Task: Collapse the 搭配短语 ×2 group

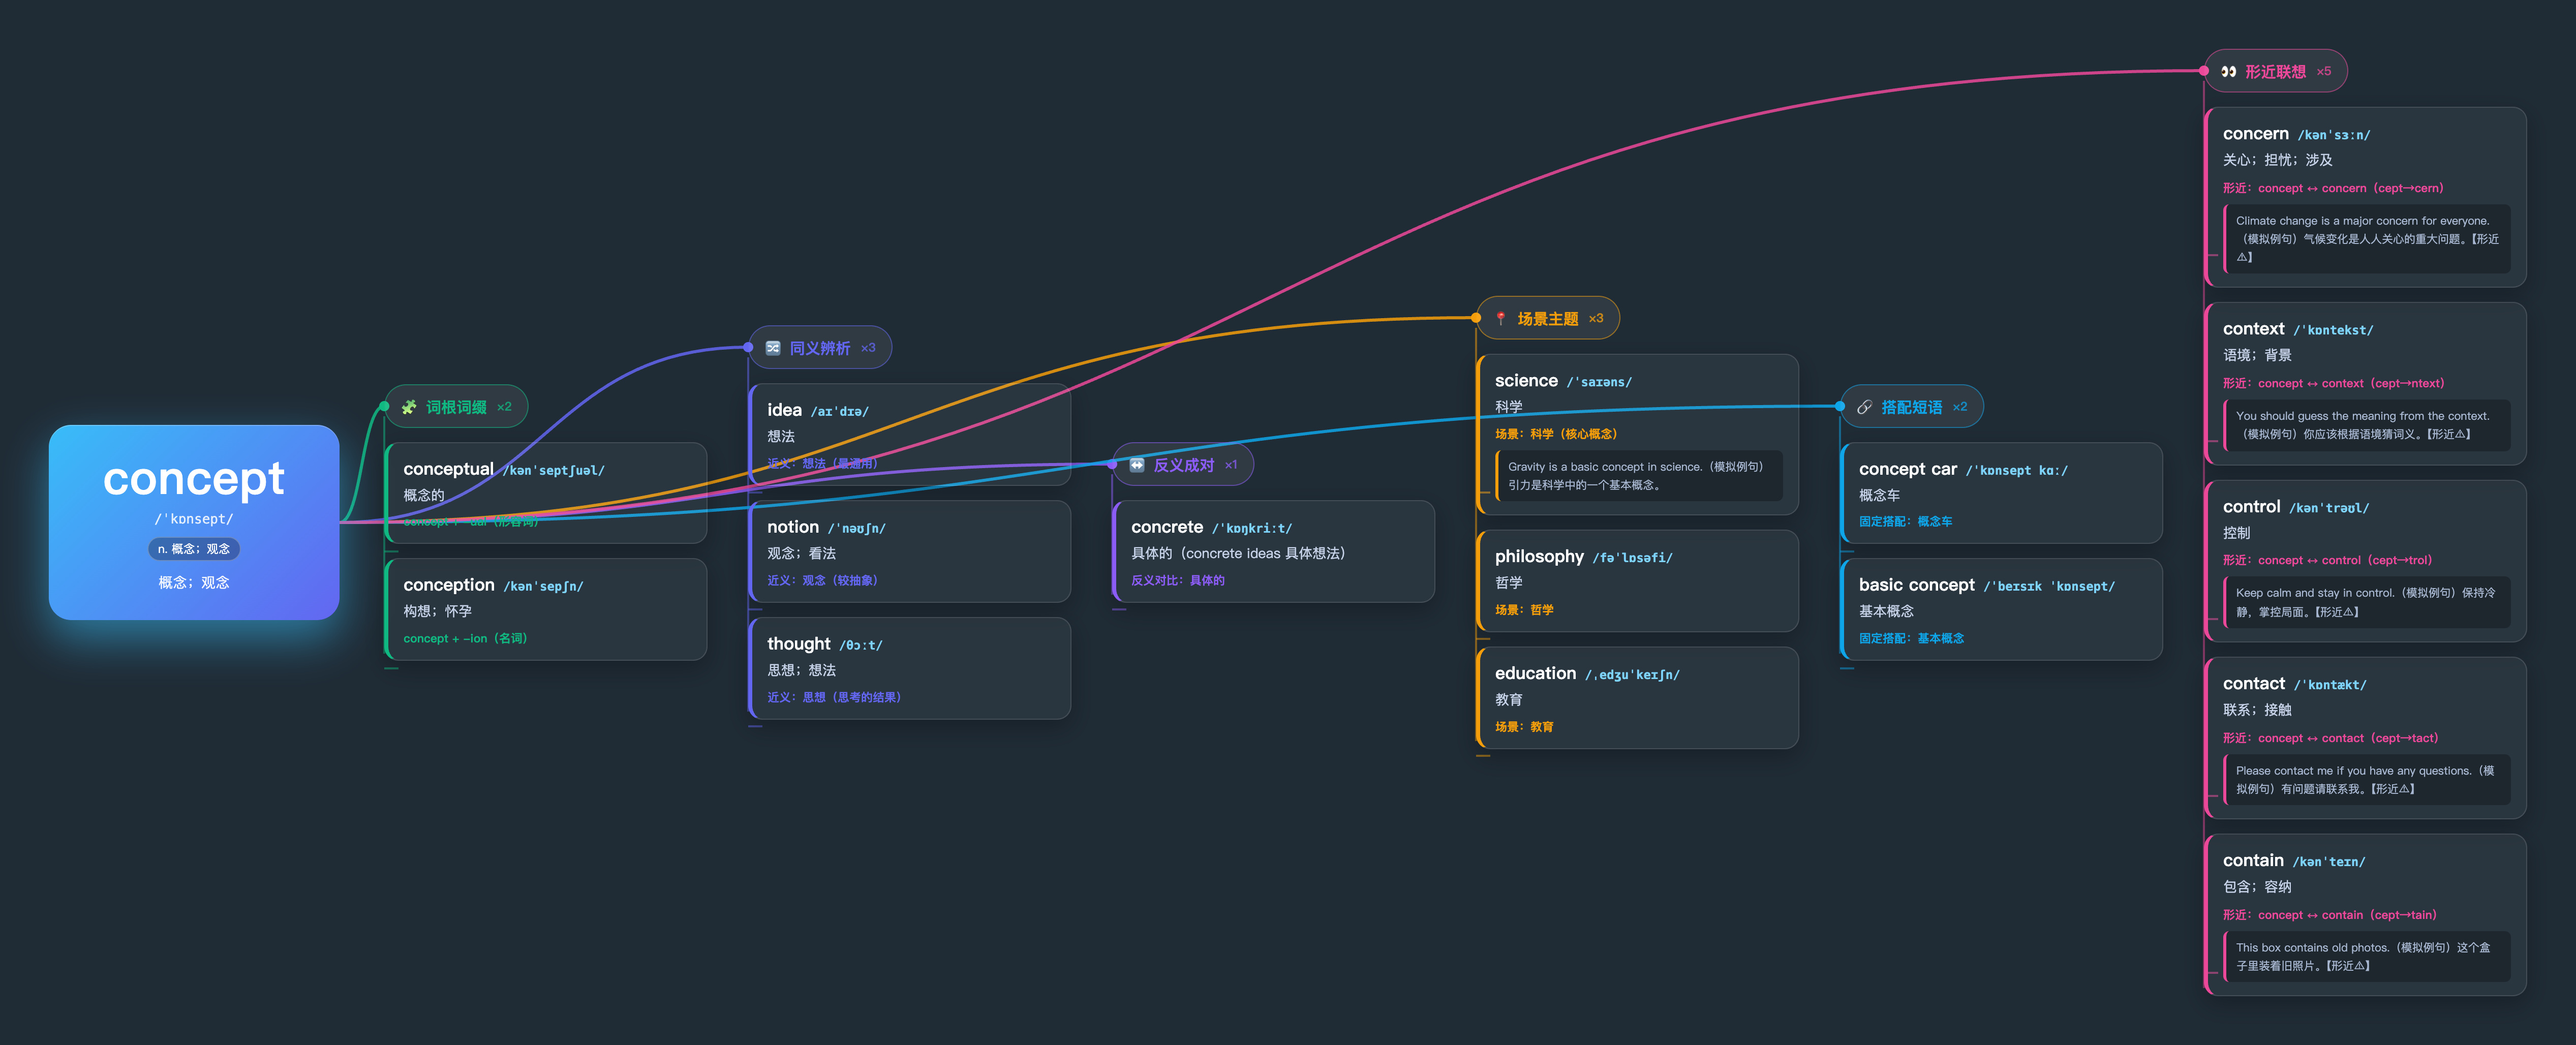Action: (x=1912, y=406)
